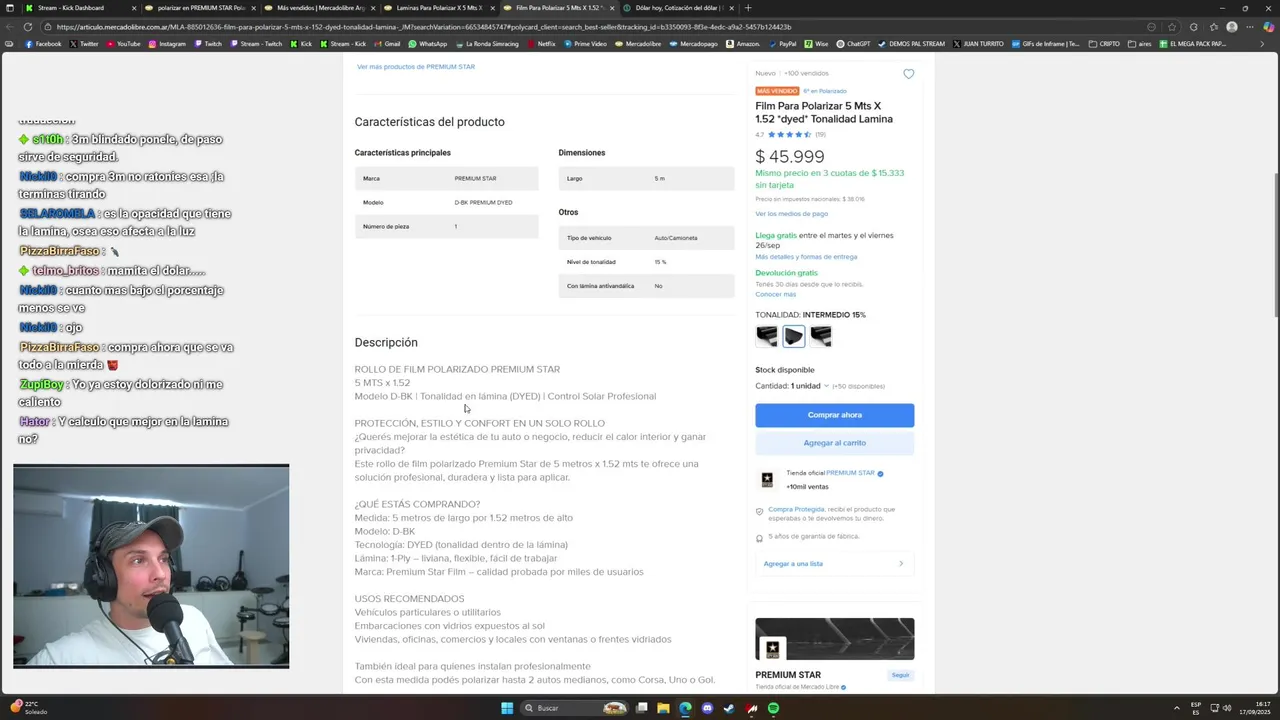Close the 'Film Para Polarizar 5 Mts' tab
Viewport: 1280px width, 720px height.
pos(611,8)
